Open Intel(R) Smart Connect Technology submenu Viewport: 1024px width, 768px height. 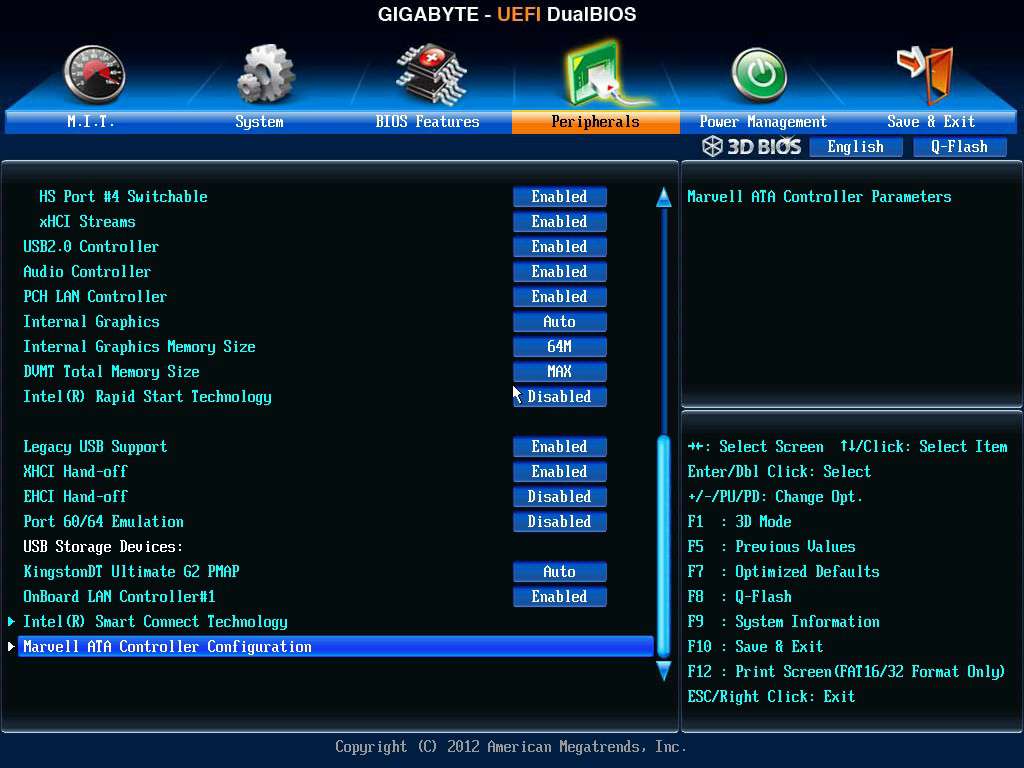point(155,622)
